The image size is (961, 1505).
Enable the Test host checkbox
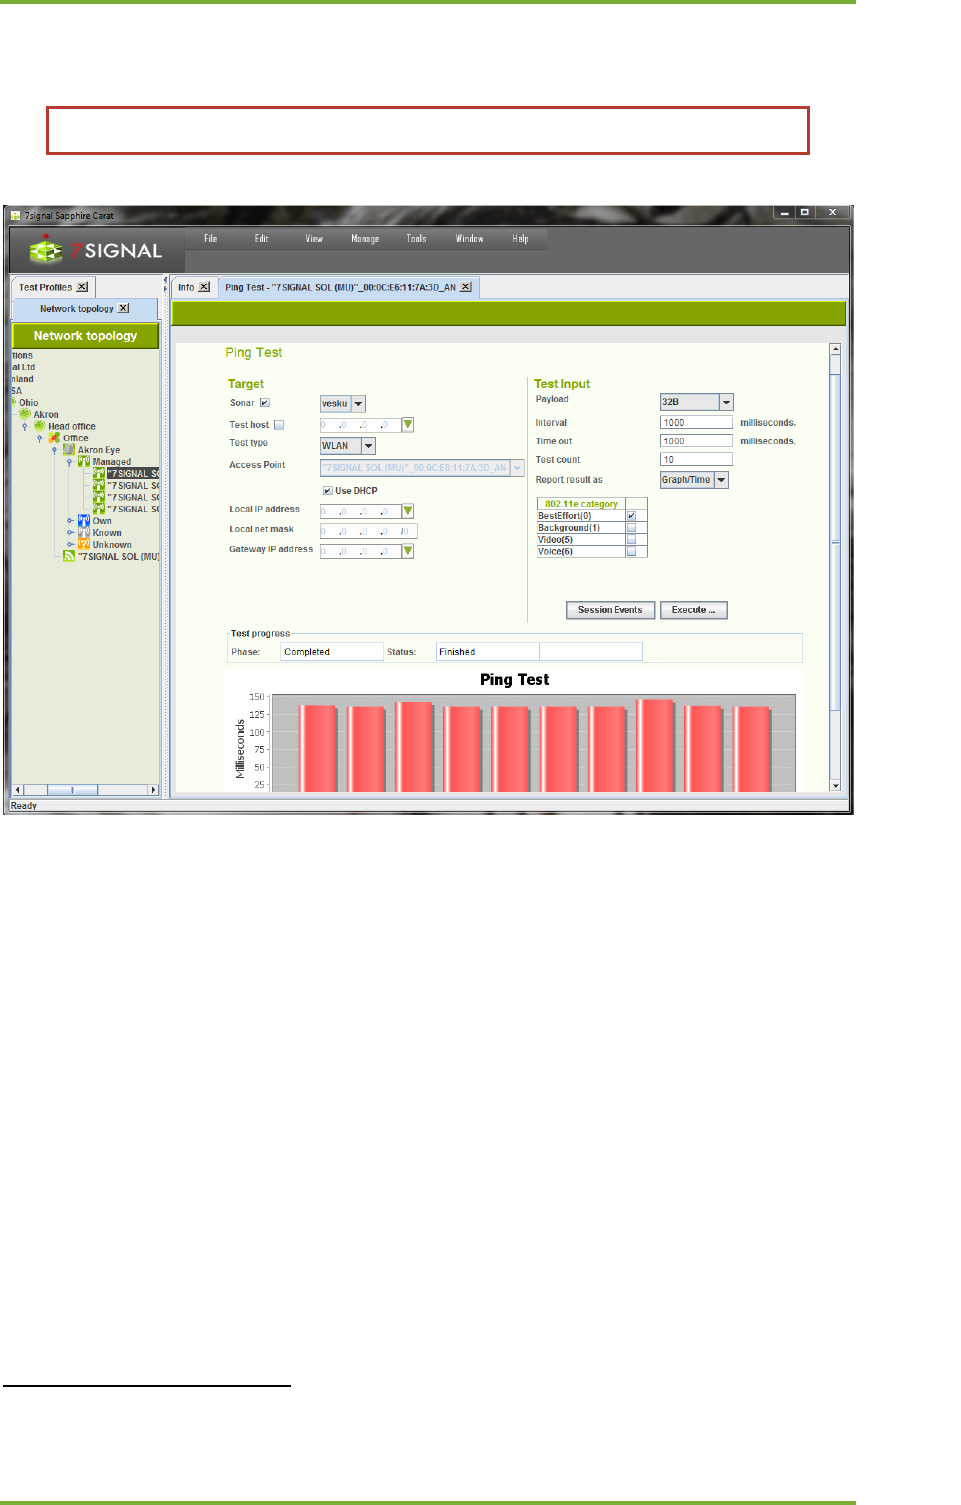(x=279, y=425)
